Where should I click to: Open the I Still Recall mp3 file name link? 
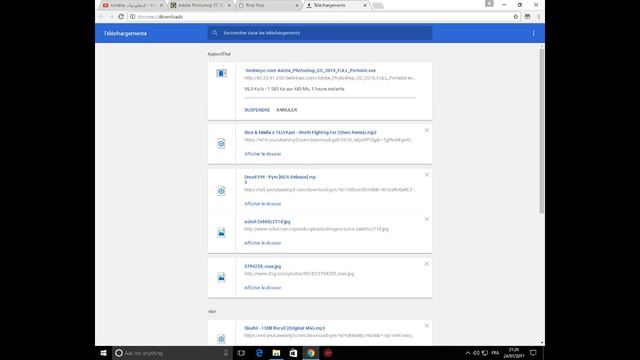(x=284, y=328)
